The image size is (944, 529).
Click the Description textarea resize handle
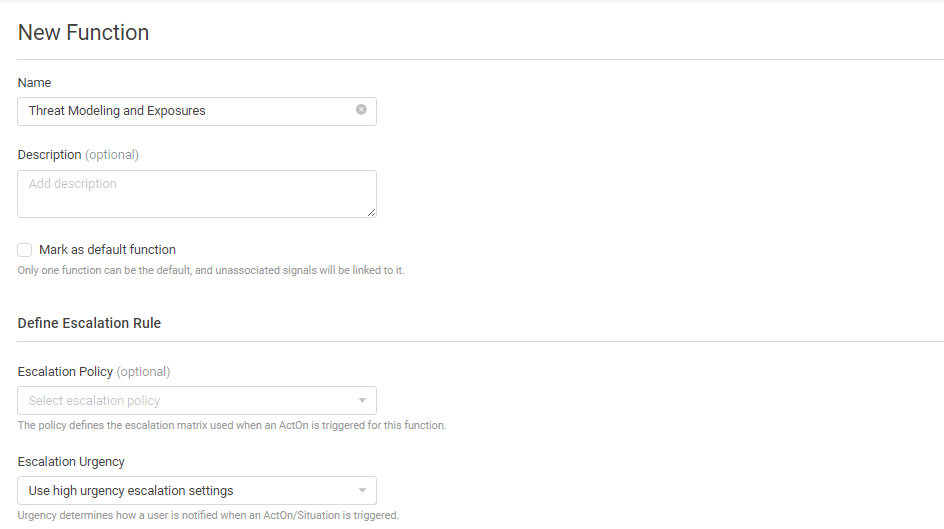[371, 212]
